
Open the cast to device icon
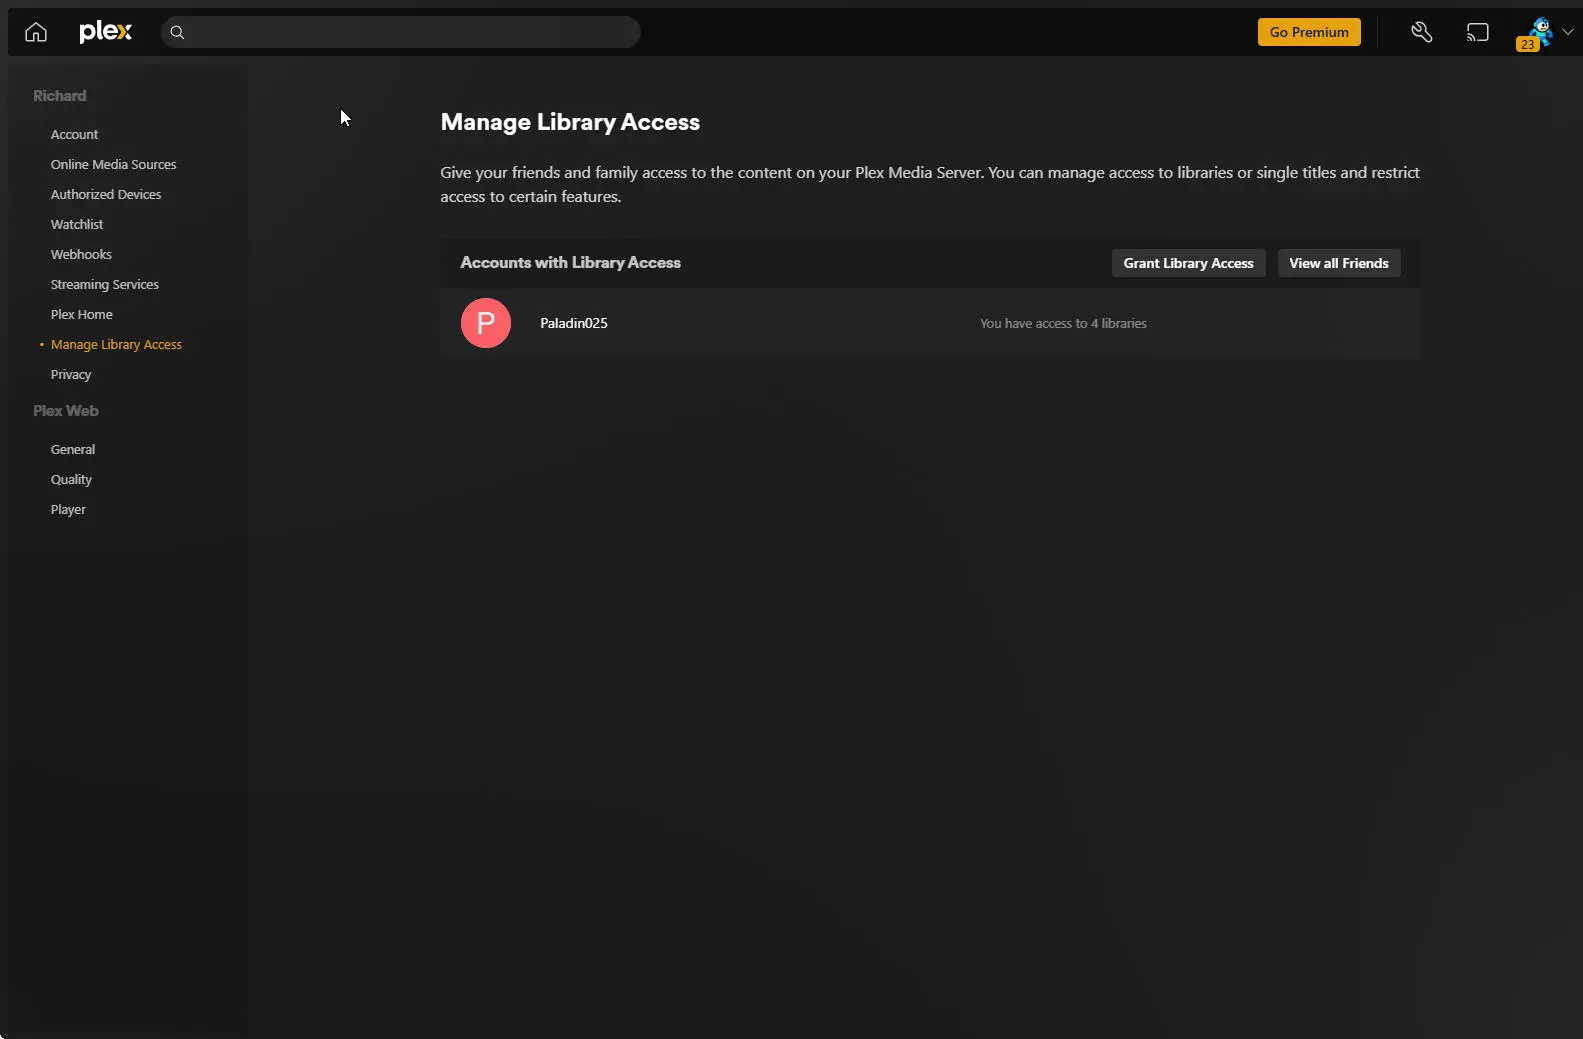coord(1477,32)
